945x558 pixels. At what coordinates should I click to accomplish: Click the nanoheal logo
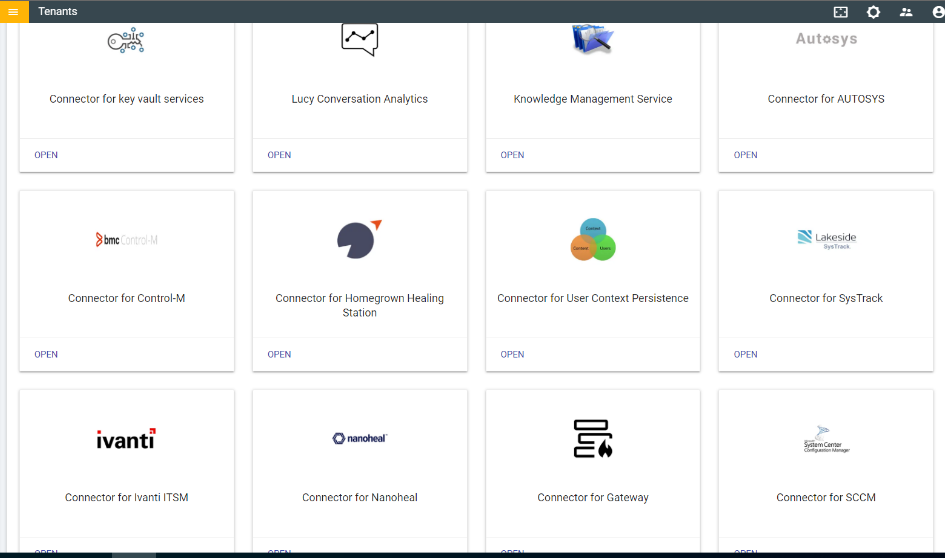point(360,438)
